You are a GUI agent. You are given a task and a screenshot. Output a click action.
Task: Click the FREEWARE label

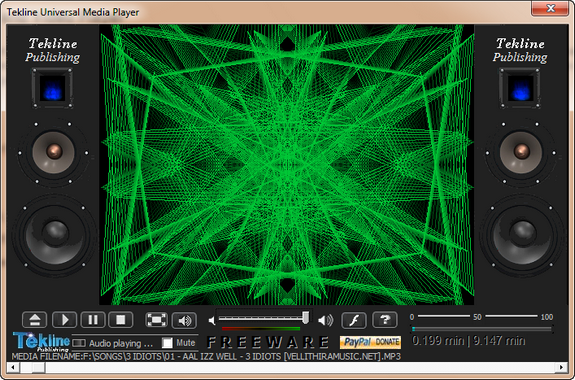point(268,342)
